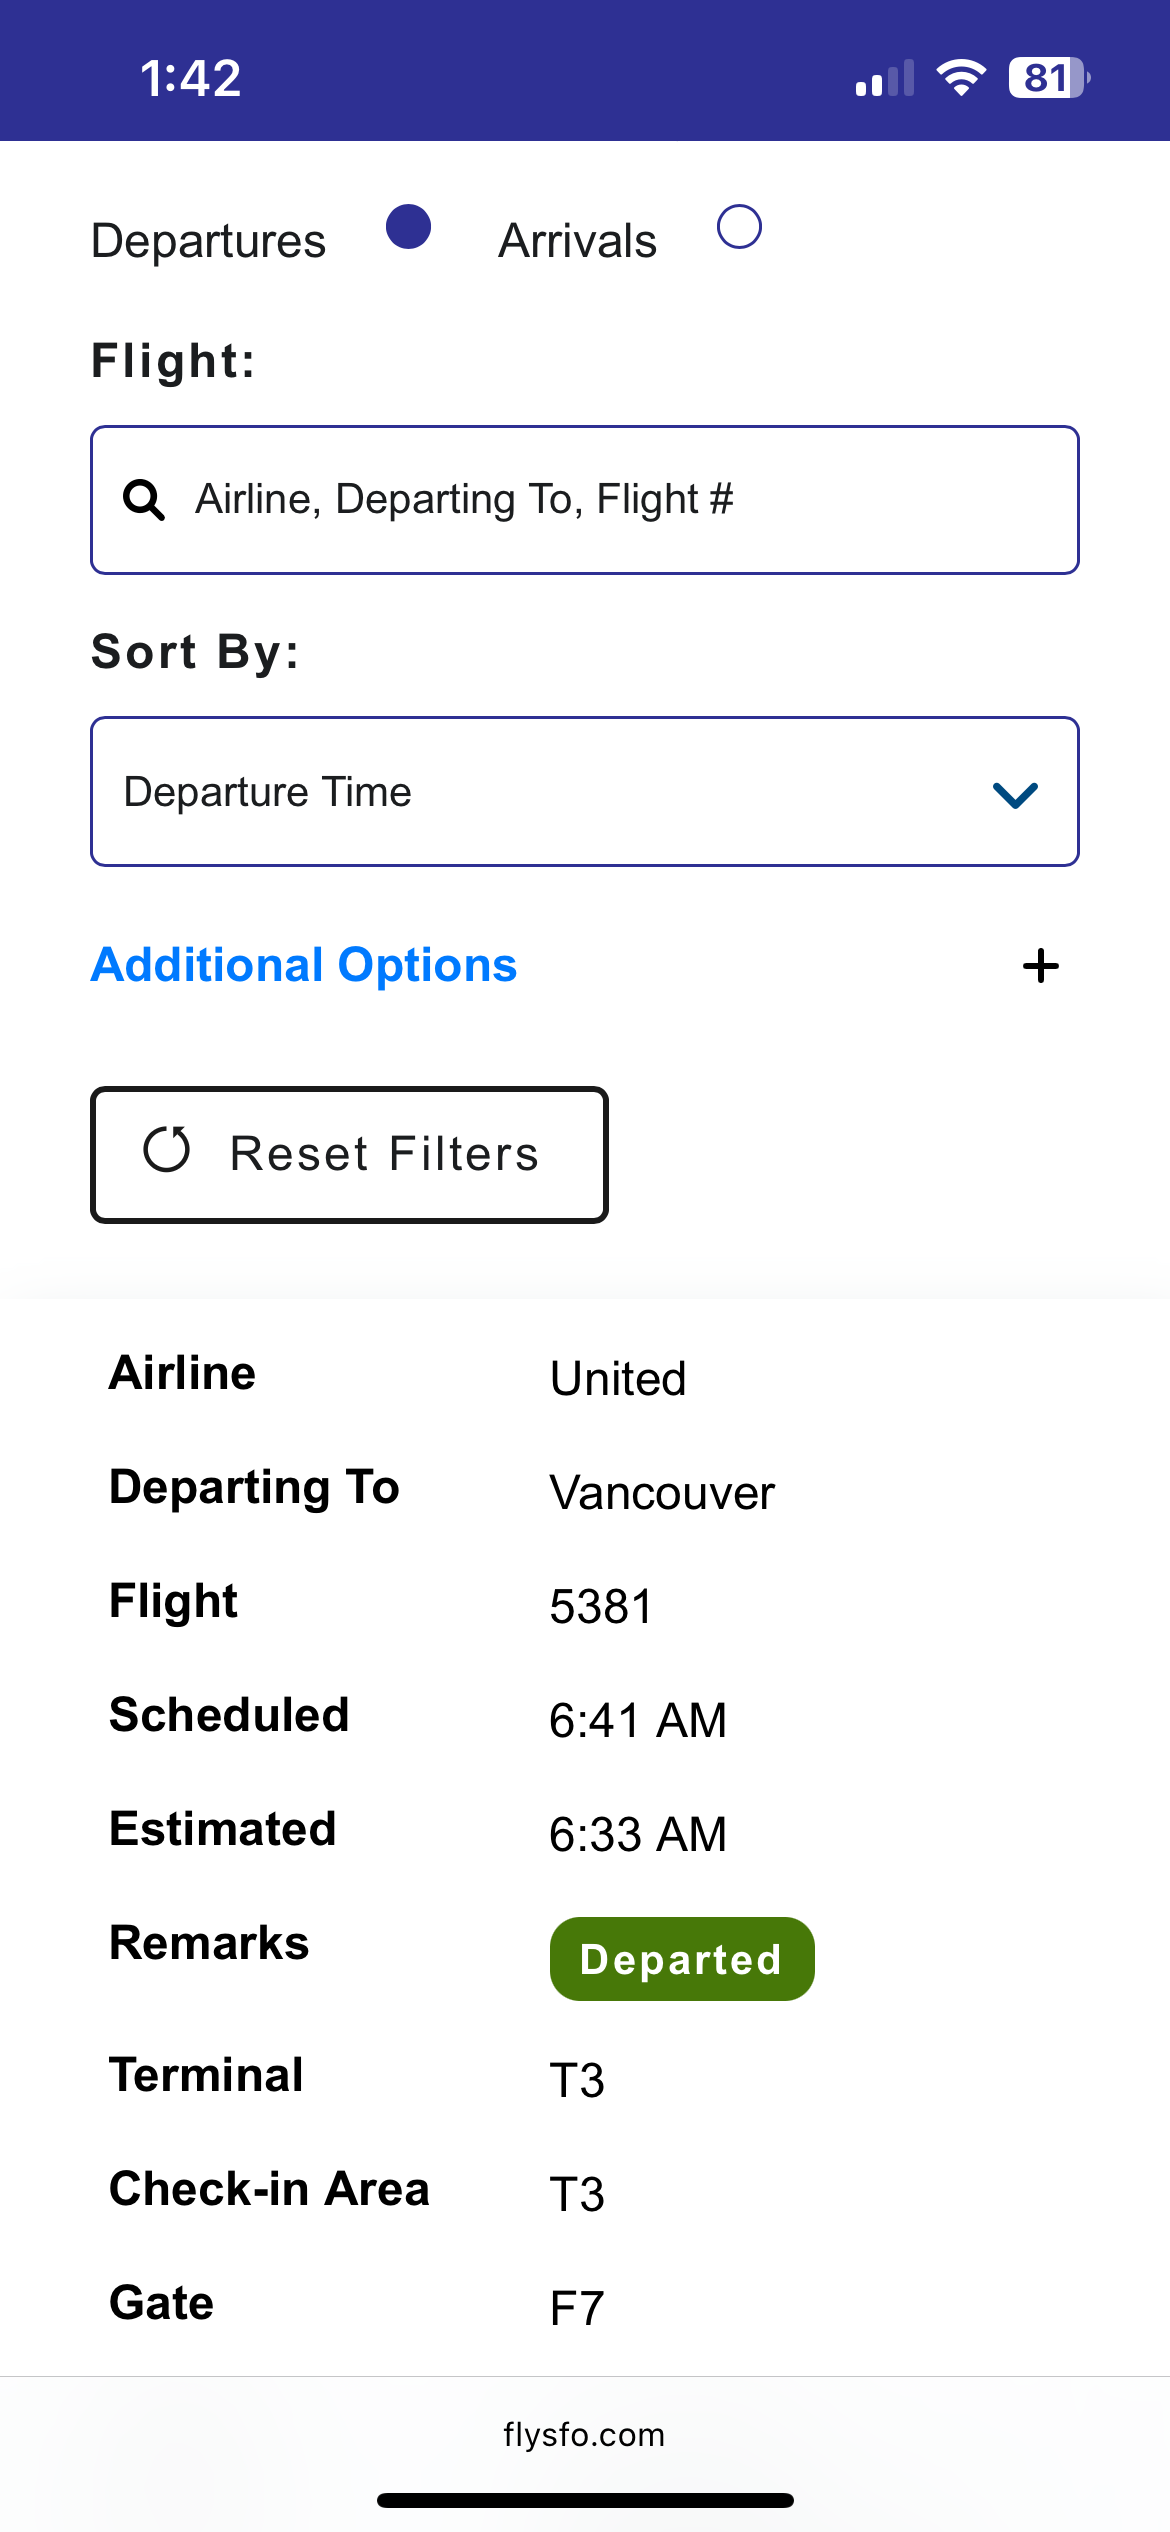Viewport: 1170px width, 2532px height.
Task: Tap the green Departed status badge
Action: point(681,1959)
